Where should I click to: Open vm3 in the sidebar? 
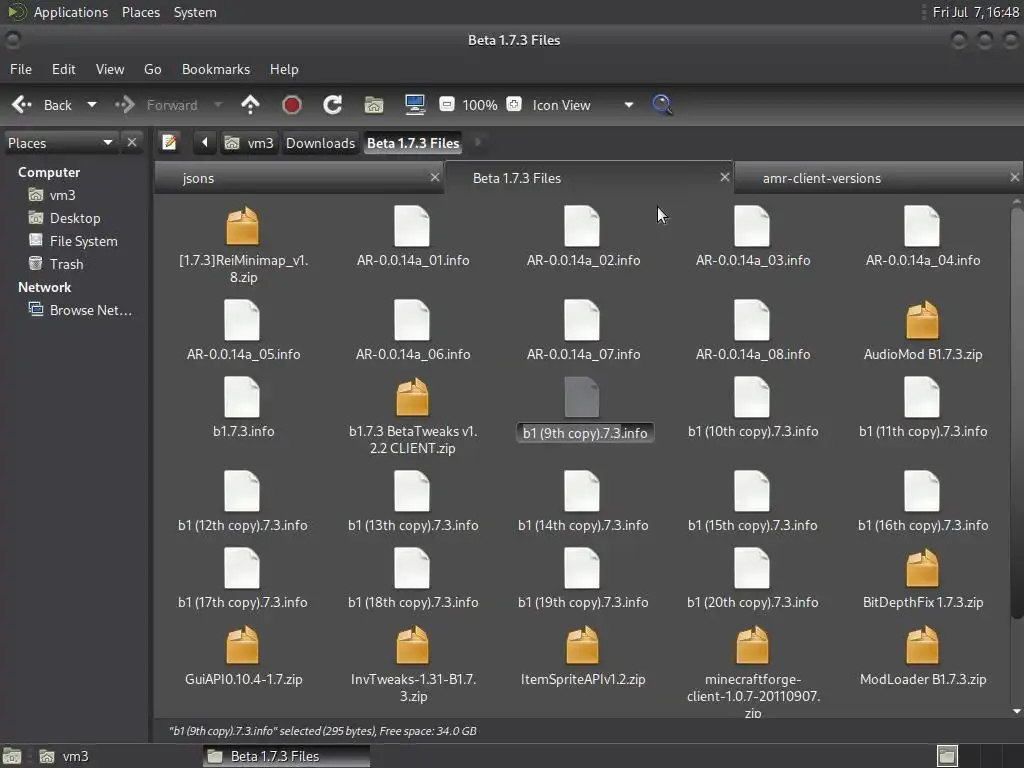tap(62, 195)
